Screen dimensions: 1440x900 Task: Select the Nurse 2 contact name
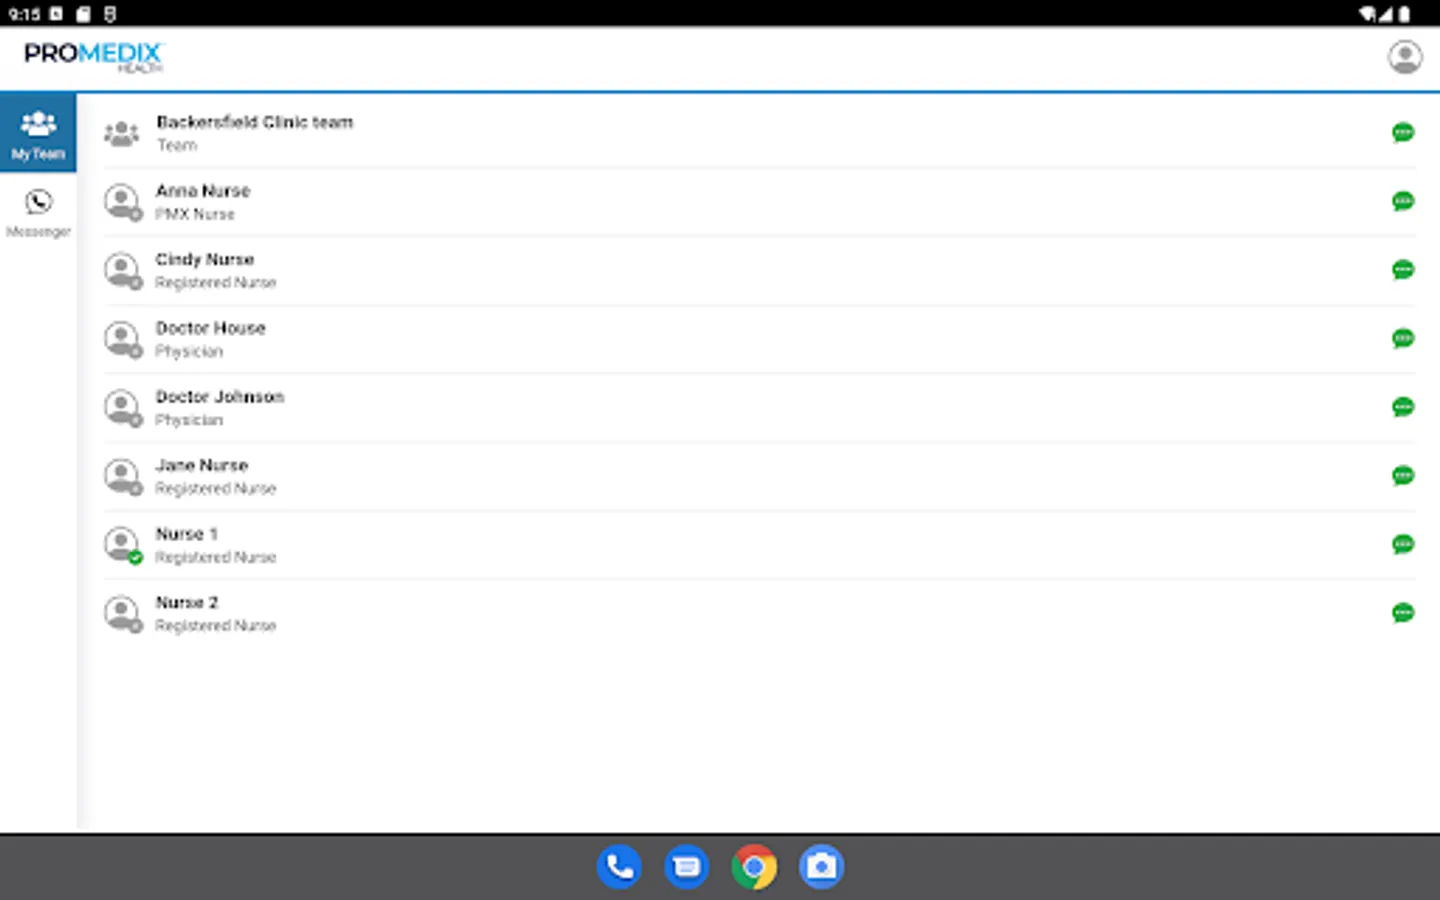[187, 603]
